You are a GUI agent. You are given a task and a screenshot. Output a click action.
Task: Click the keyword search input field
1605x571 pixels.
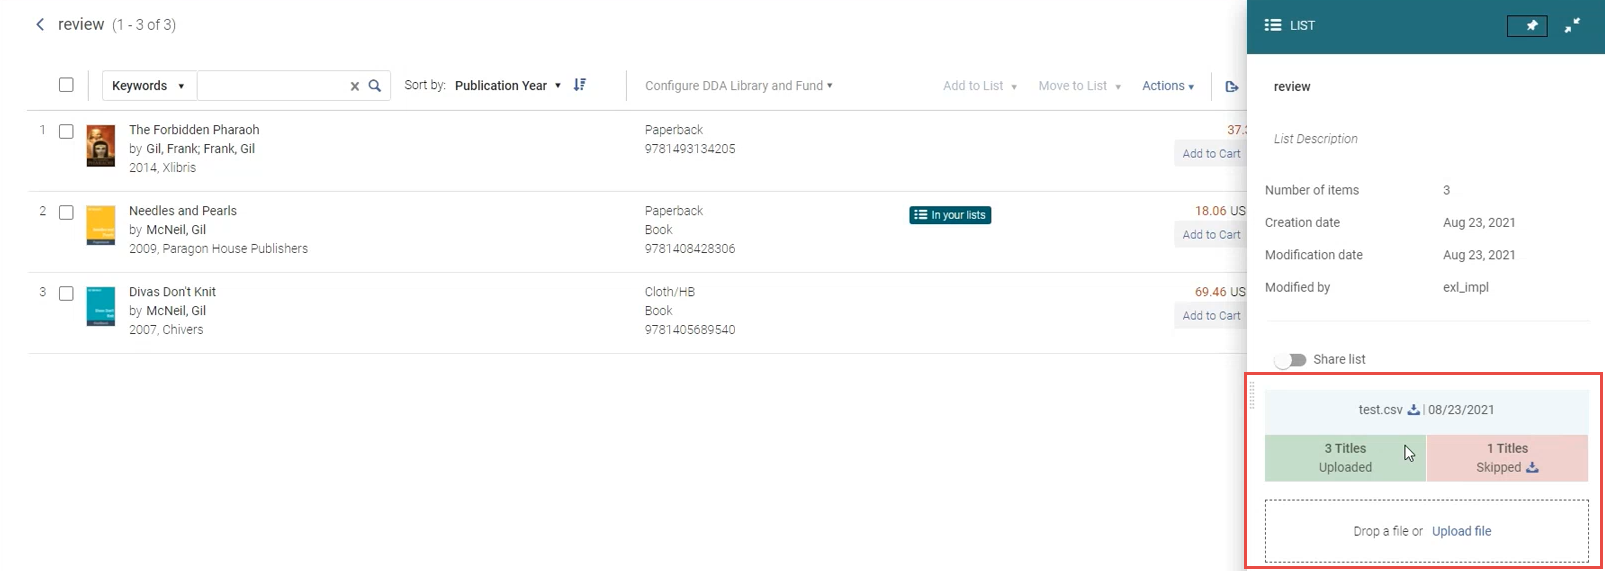click(272, 86)
